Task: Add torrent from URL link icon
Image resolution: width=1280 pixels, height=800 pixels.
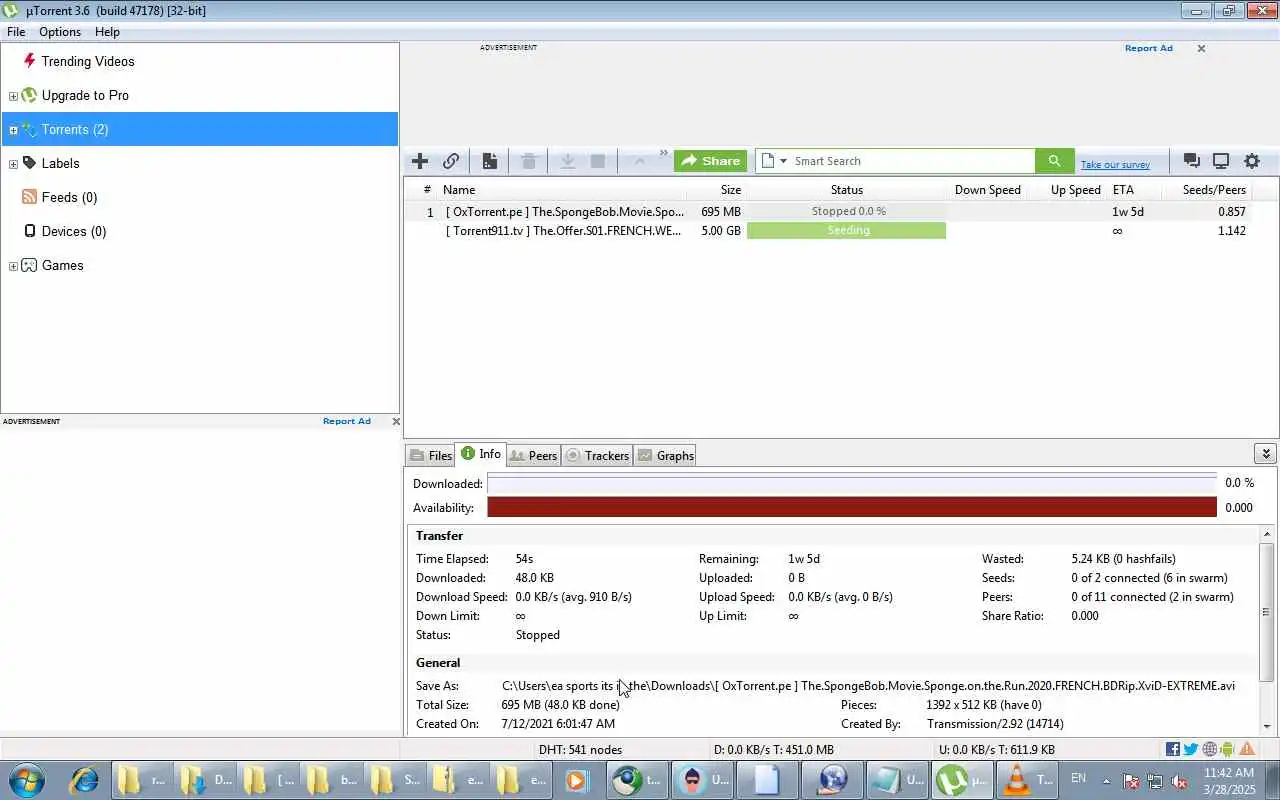Action: pyautogui.click(x=451, y=161)
